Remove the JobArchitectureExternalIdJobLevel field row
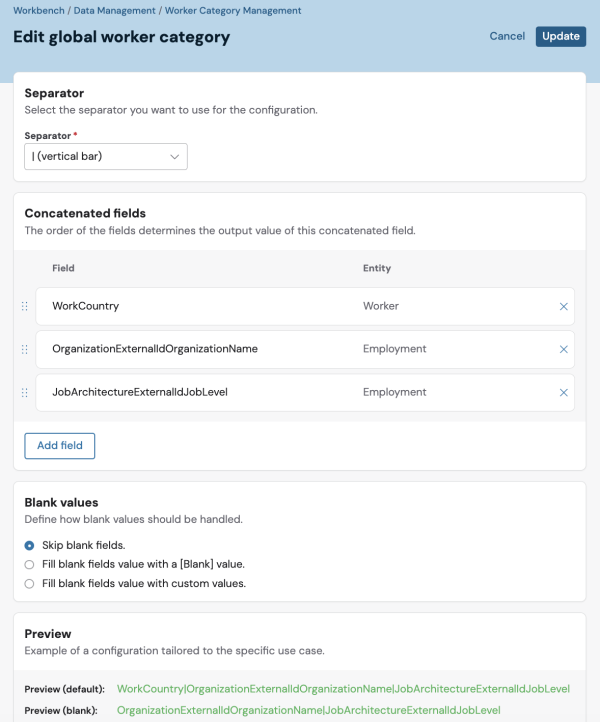 563,393
